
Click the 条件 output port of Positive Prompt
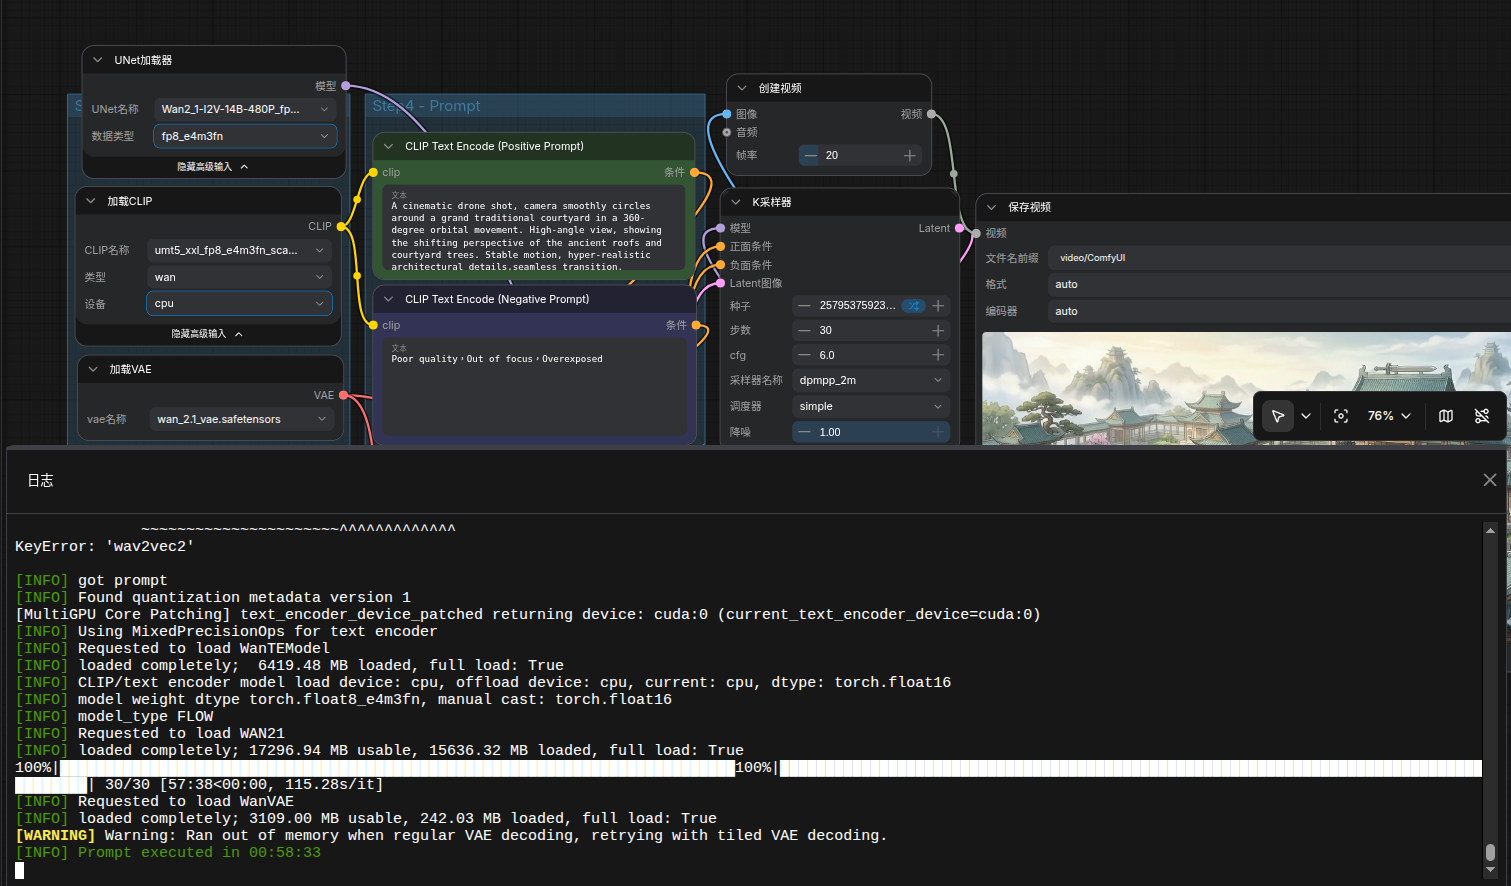[695, 172]
